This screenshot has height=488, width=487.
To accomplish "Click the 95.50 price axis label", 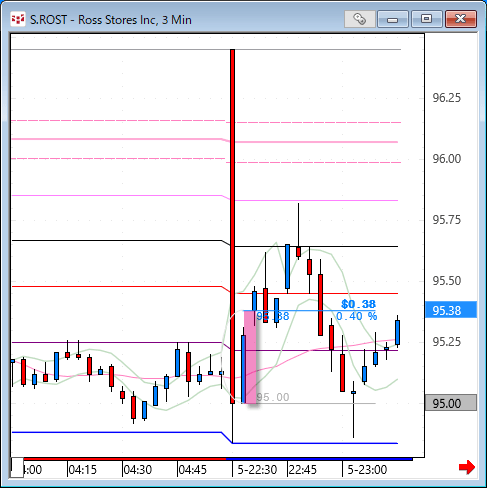I will (447, 281).
